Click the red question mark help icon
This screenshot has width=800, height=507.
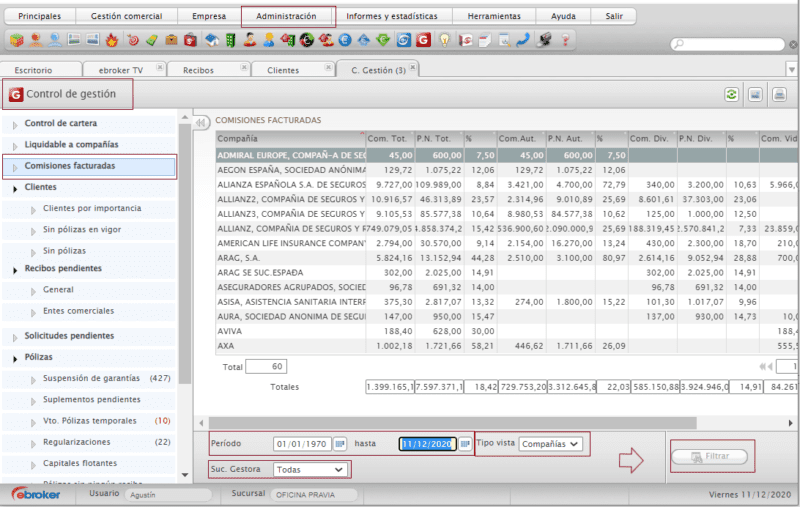click(565, 40)
